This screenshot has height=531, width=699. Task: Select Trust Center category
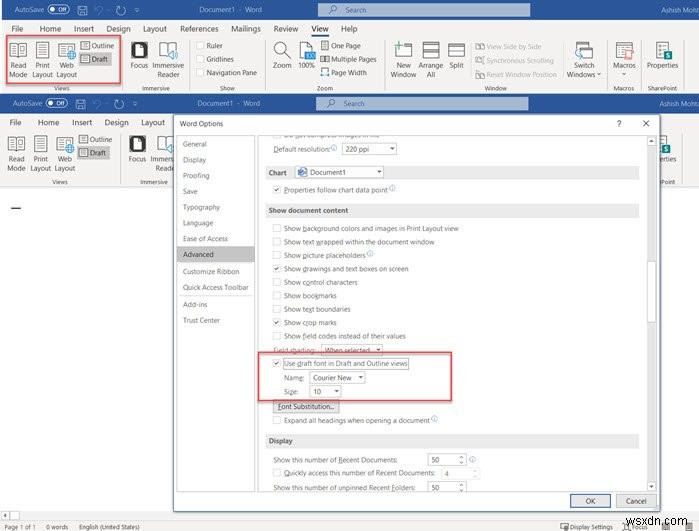201,320
